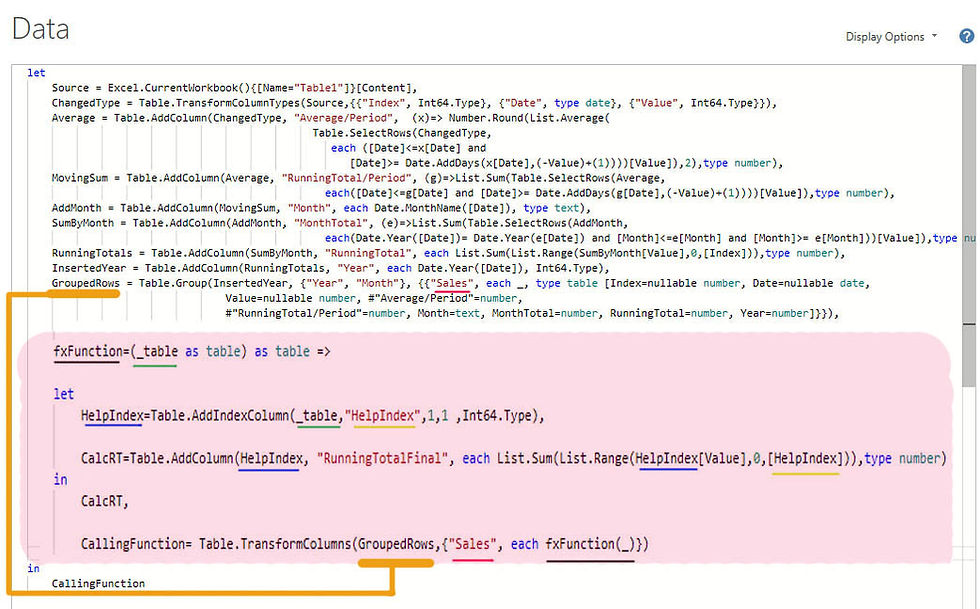Click the 'MovingSum' step name

point(79,178)
